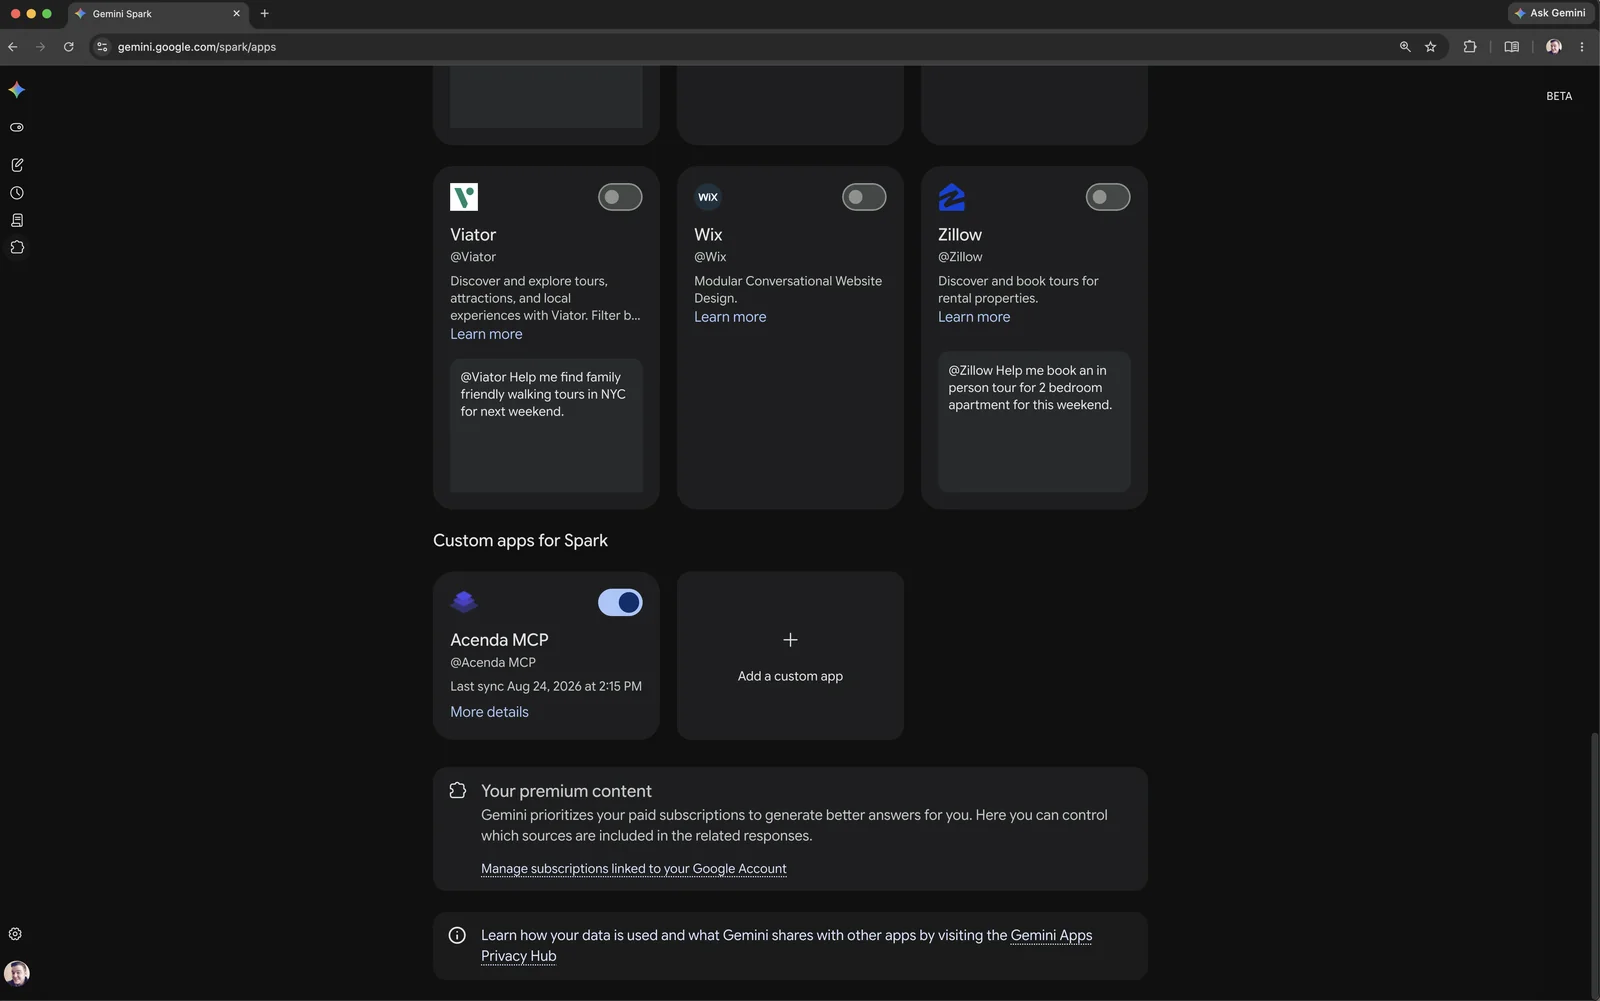This screenshot has height=1001, width=1600.
Task: Turn on the Zillow app toggle
Action: coord(1108,197)
